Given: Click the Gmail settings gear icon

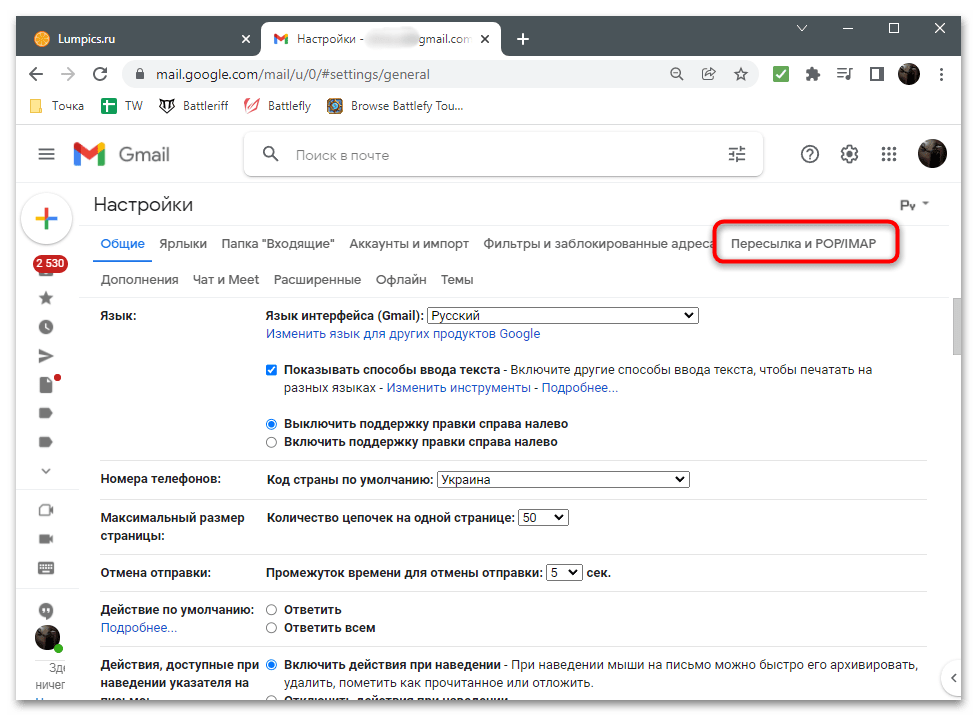Looking at the screenshot, I should point(849,154).
